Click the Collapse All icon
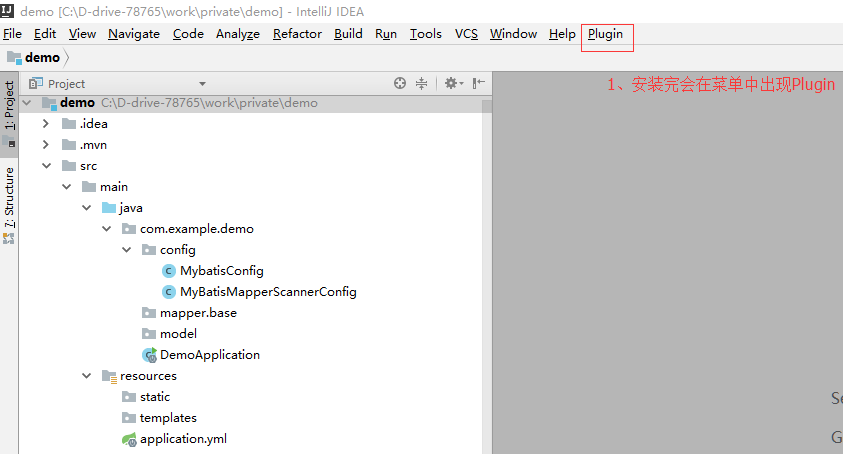The image size is (843, 454). click(422, 83)
